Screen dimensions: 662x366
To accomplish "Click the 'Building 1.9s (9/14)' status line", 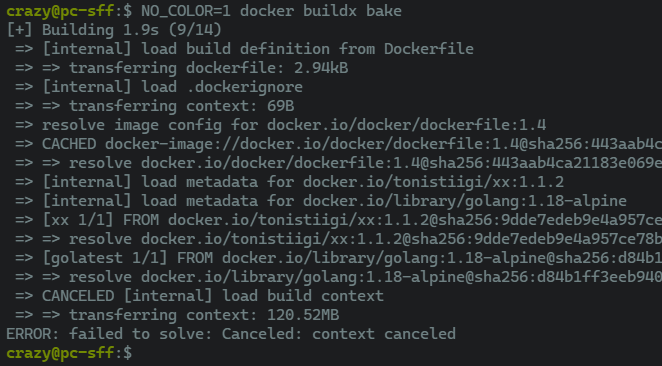I will pyautogui.click(x=114, y=30).
